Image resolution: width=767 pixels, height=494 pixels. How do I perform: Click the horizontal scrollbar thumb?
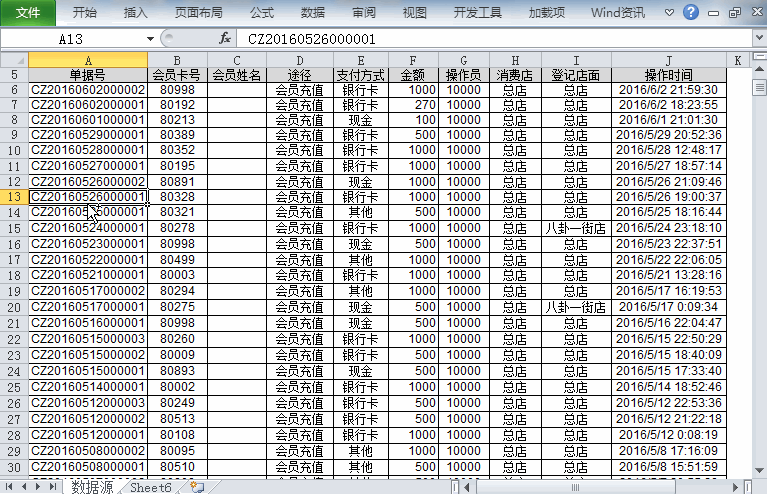(x=576, y=487)
